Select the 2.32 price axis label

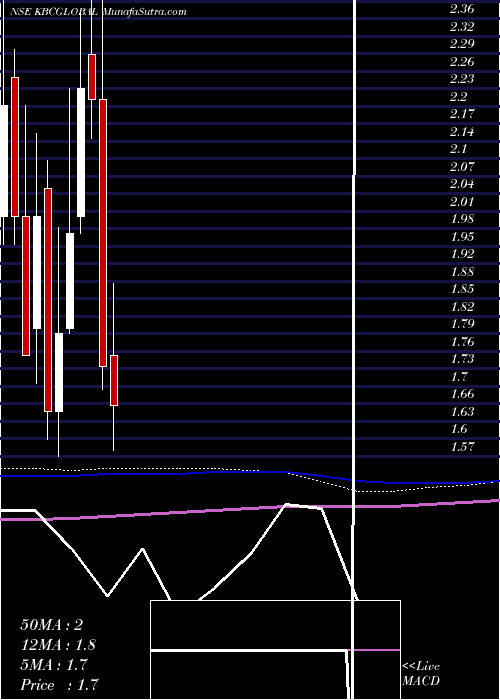(x=462, y=27)
